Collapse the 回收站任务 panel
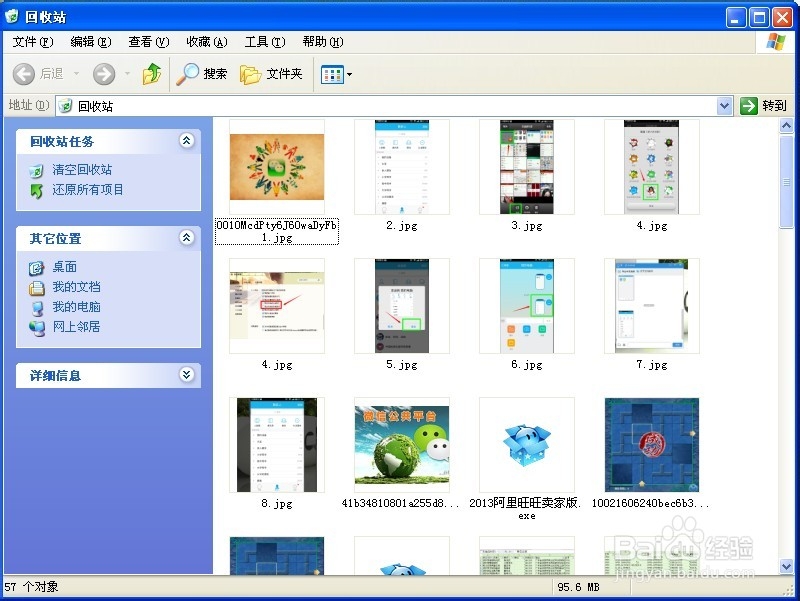 pyautogui.click(x=187, y=141)
